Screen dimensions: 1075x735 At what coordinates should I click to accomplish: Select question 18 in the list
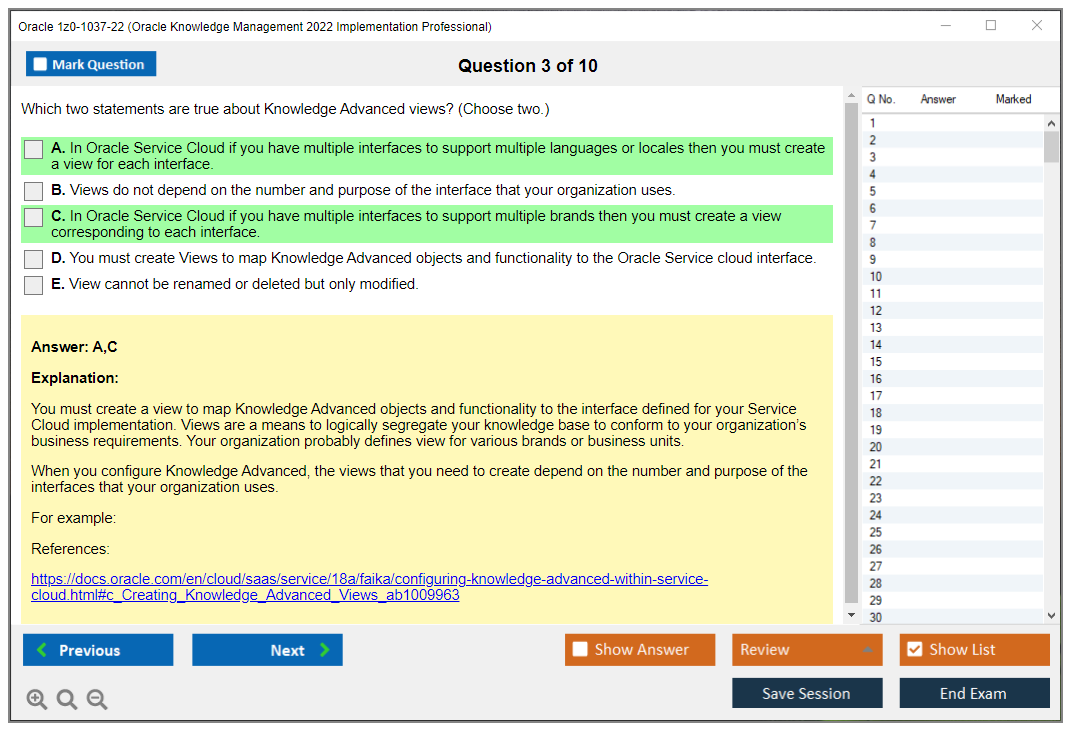click(x=953, y=413)
